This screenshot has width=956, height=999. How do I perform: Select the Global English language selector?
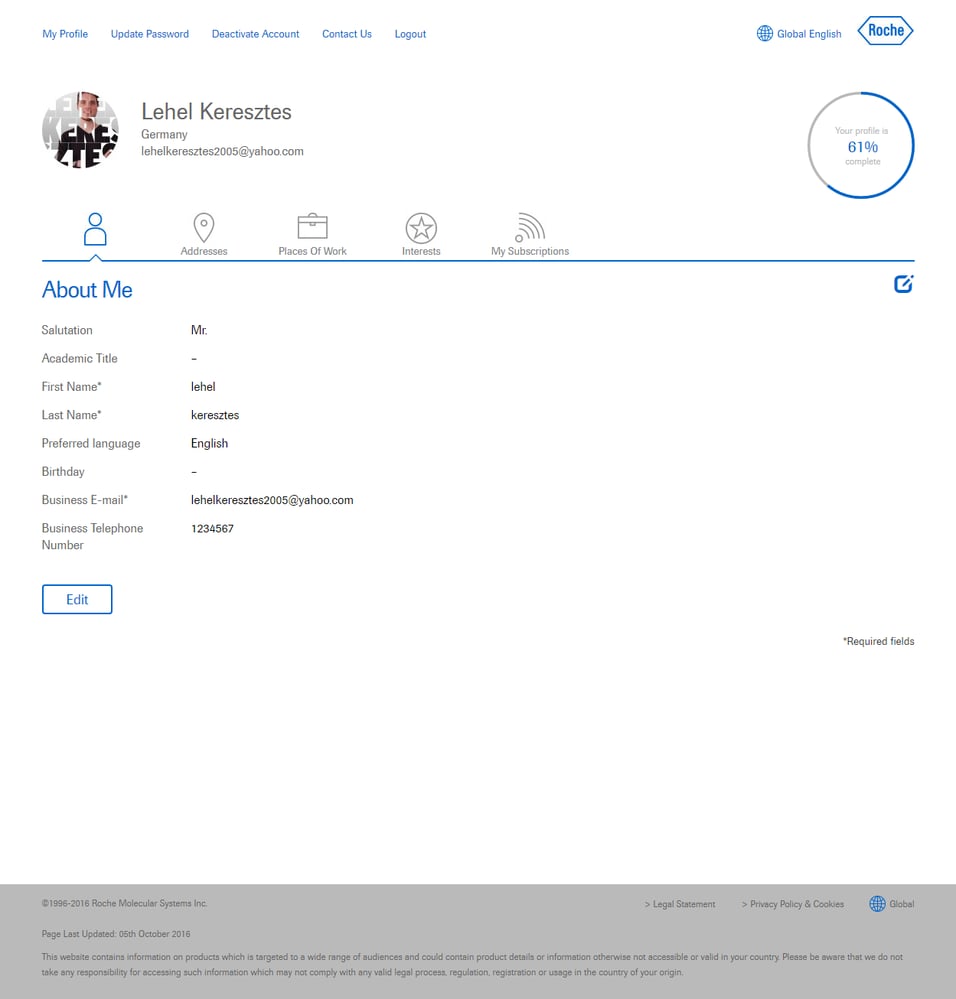point(809,34)
